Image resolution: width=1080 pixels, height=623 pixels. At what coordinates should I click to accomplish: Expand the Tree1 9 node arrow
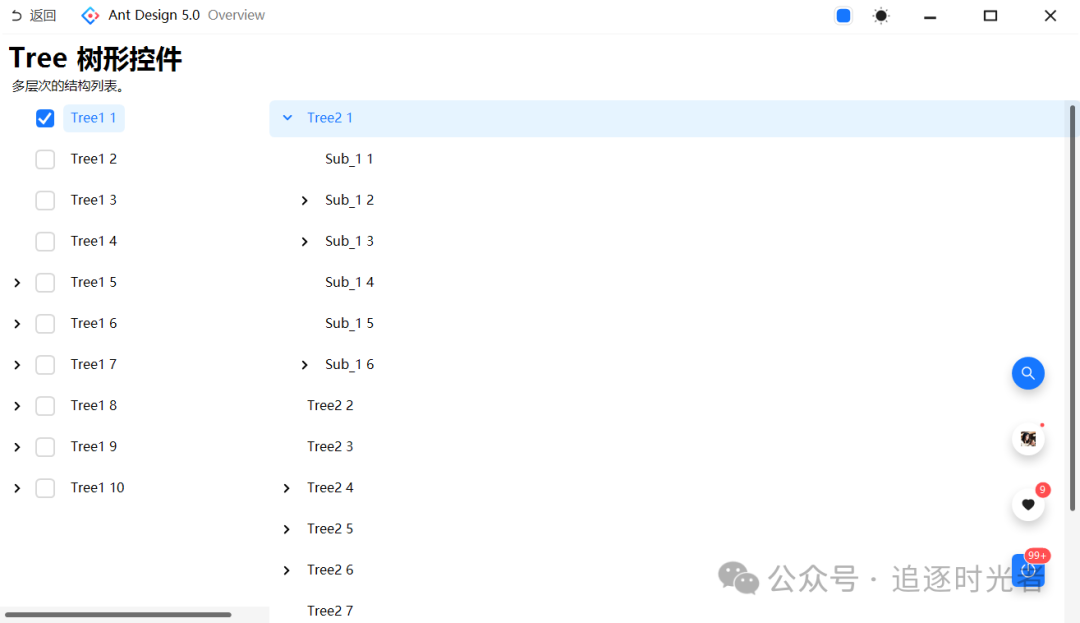click(17, 447)
